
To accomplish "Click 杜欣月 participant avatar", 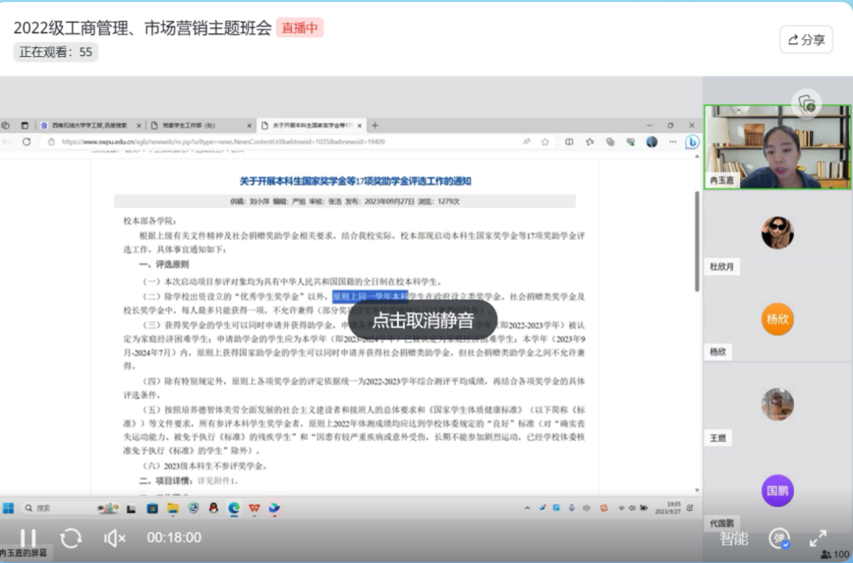I will click(777, 233).
